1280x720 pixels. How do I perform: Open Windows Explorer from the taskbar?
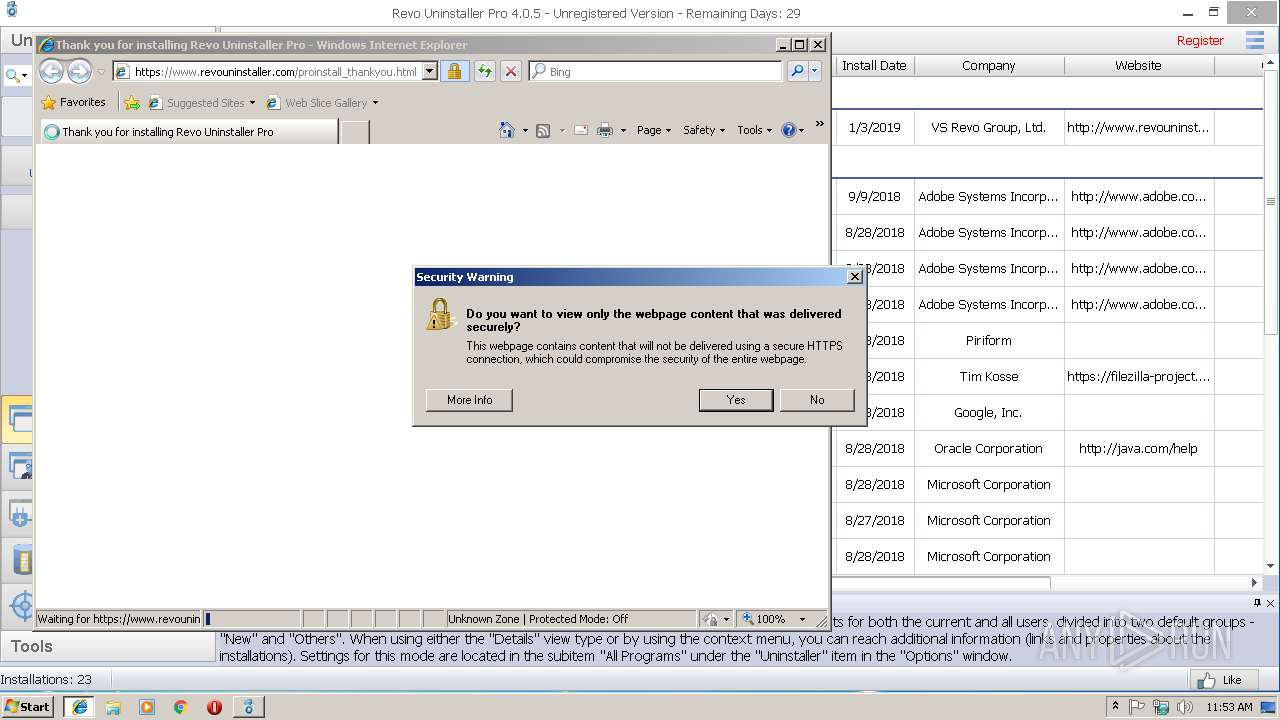tap(113, 707)
